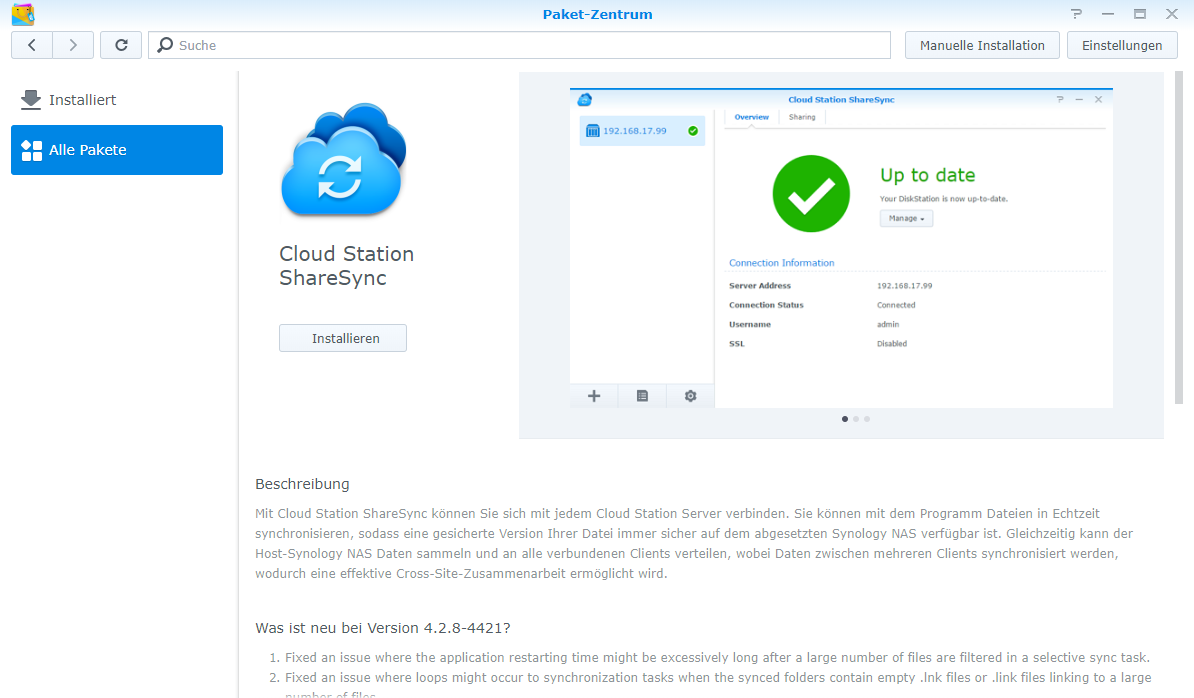Viewport: 1194px width, 698px height.
Task: Go forward with the right arrow button
Action: [x=73, y=45]
